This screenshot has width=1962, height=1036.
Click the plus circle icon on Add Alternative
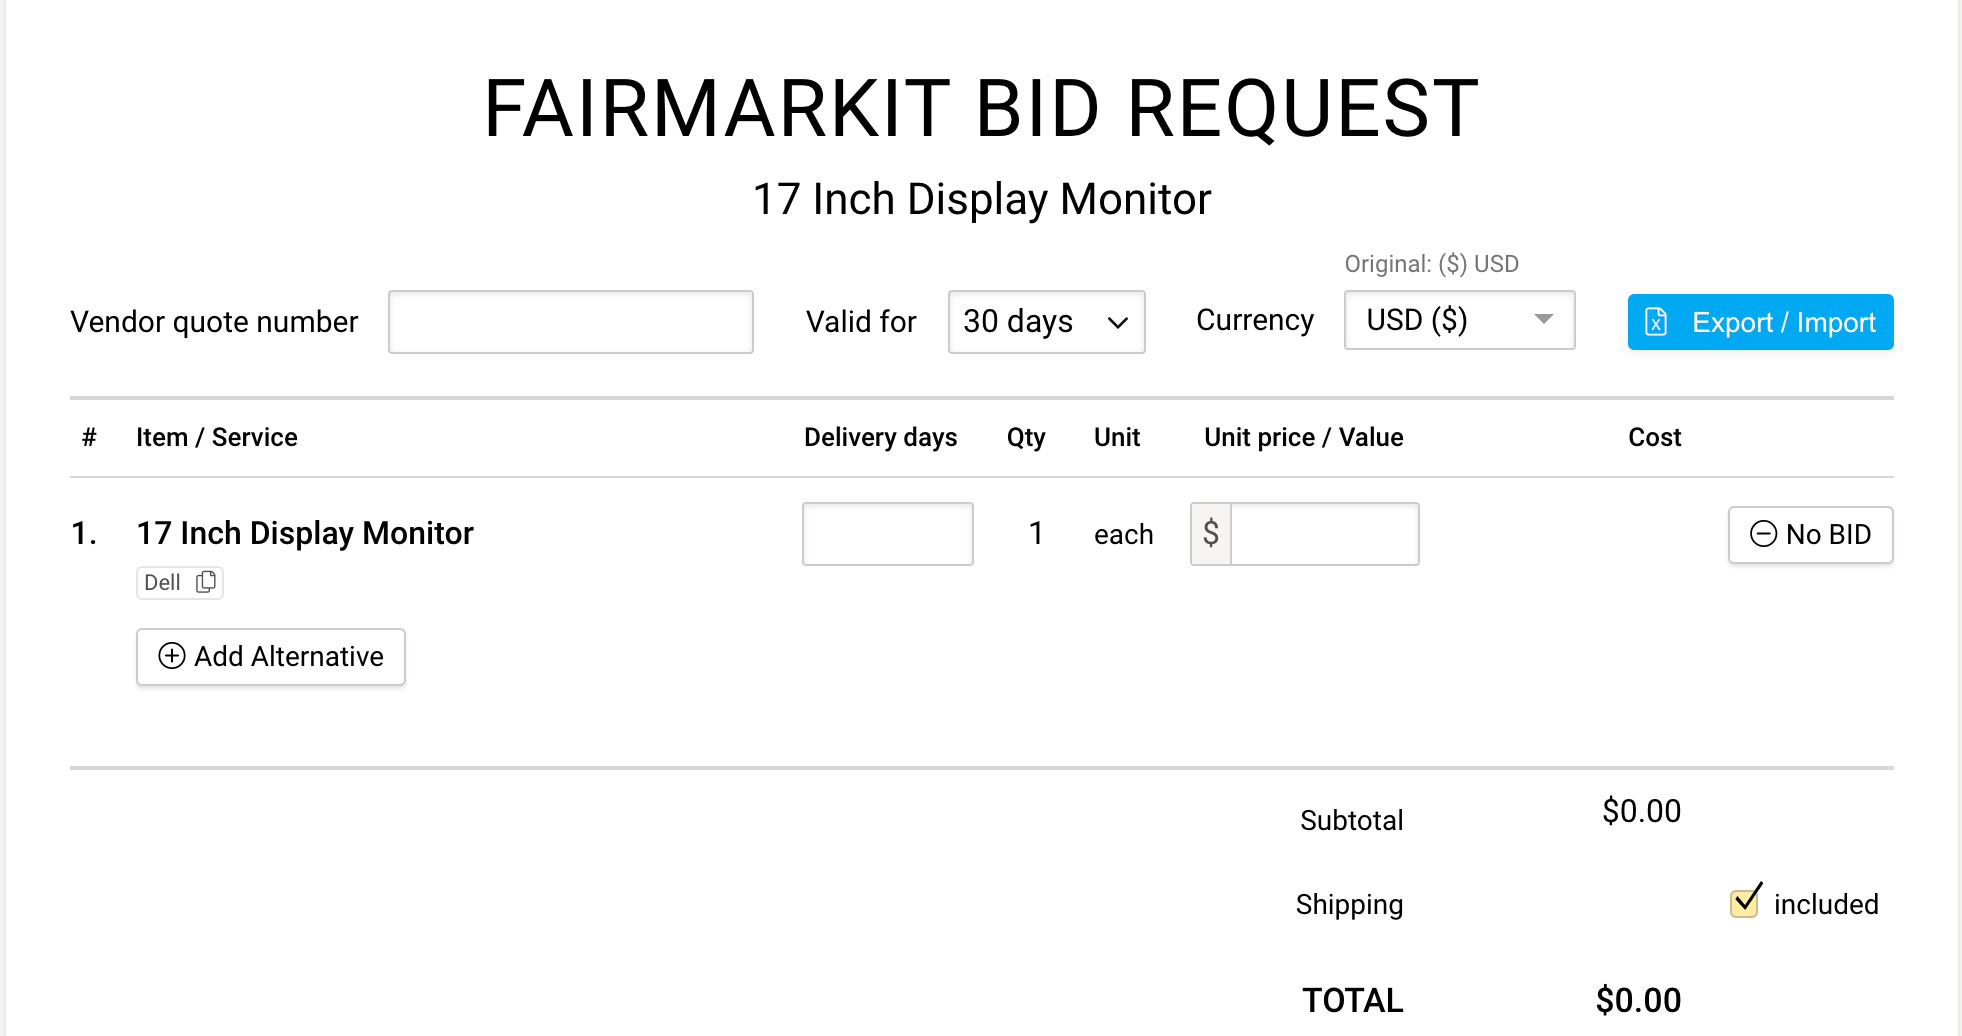172,656
